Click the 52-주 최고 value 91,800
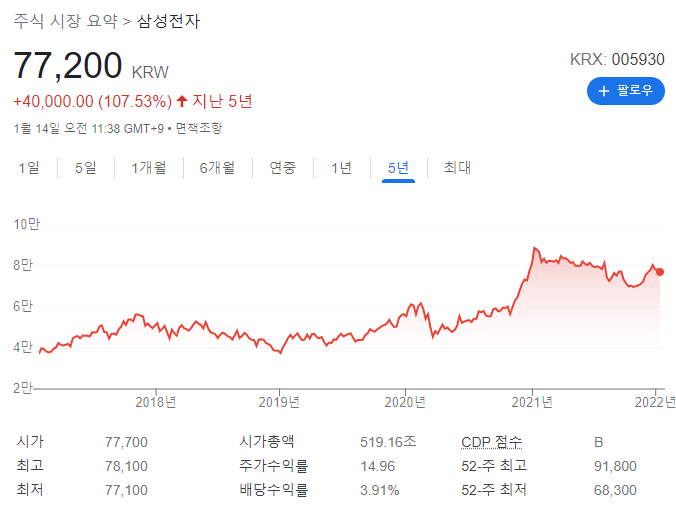The width and height of the screenshot is (676, 518). 615,466
